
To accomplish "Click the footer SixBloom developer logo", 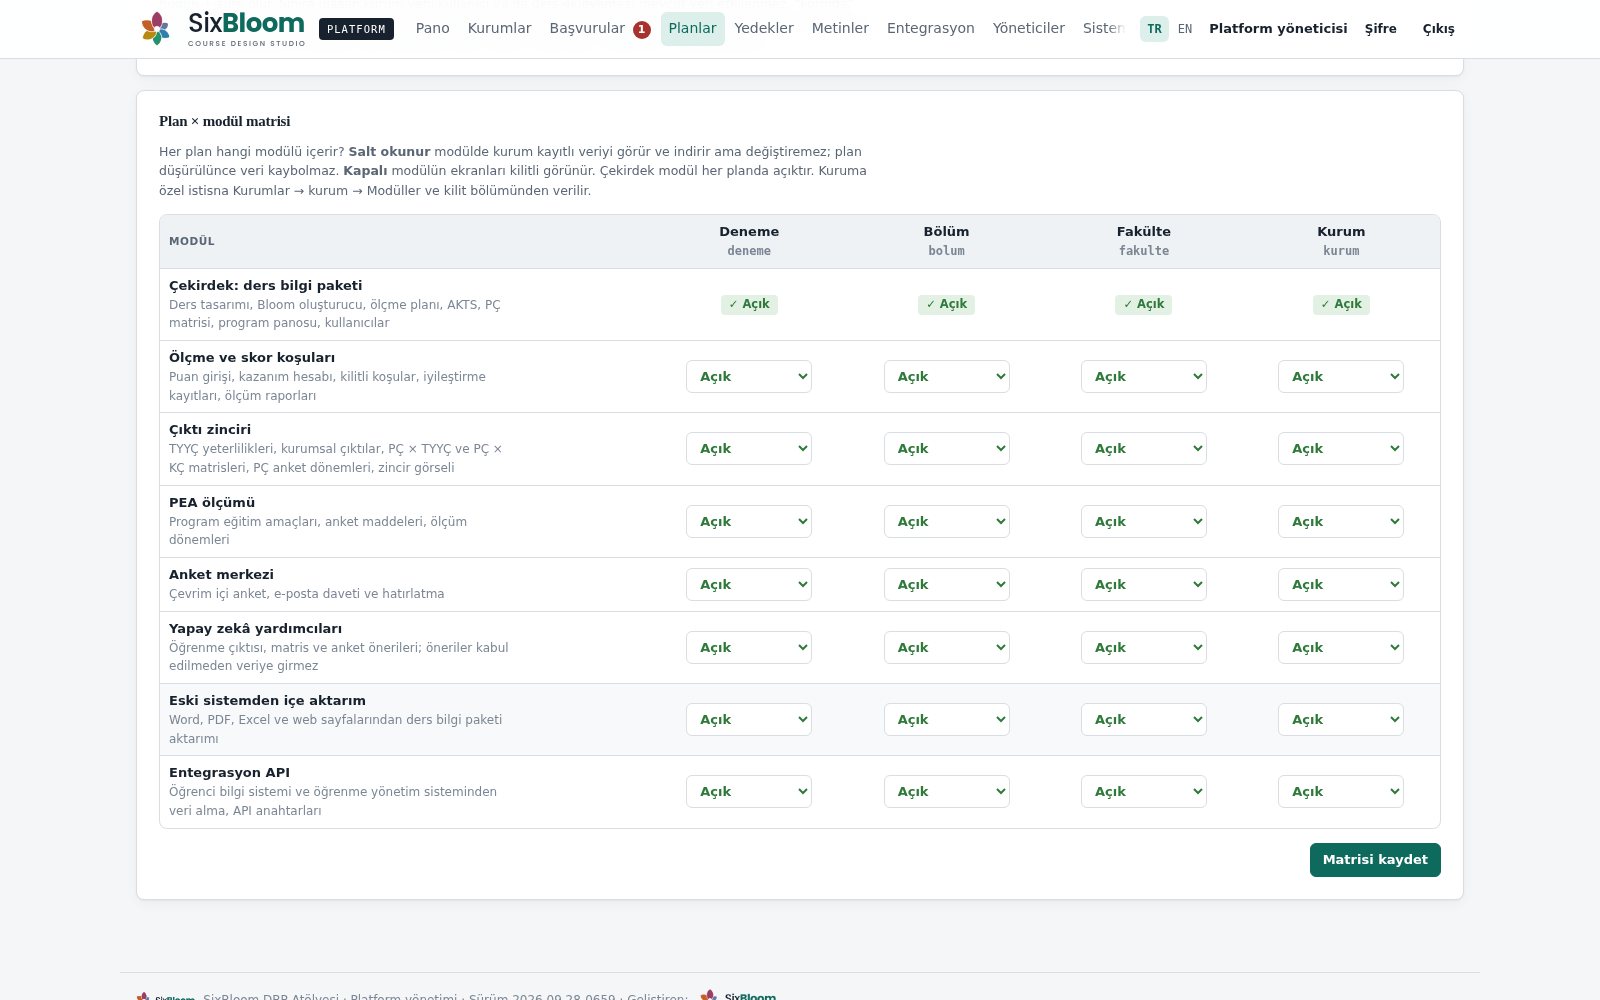I will (x=739, y=996).
